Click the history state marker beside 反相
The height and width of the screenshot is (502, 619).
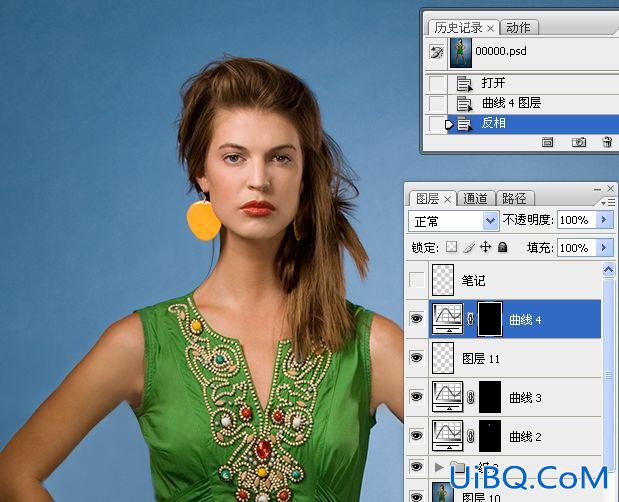pyautogui.click(x=449, y=124)
